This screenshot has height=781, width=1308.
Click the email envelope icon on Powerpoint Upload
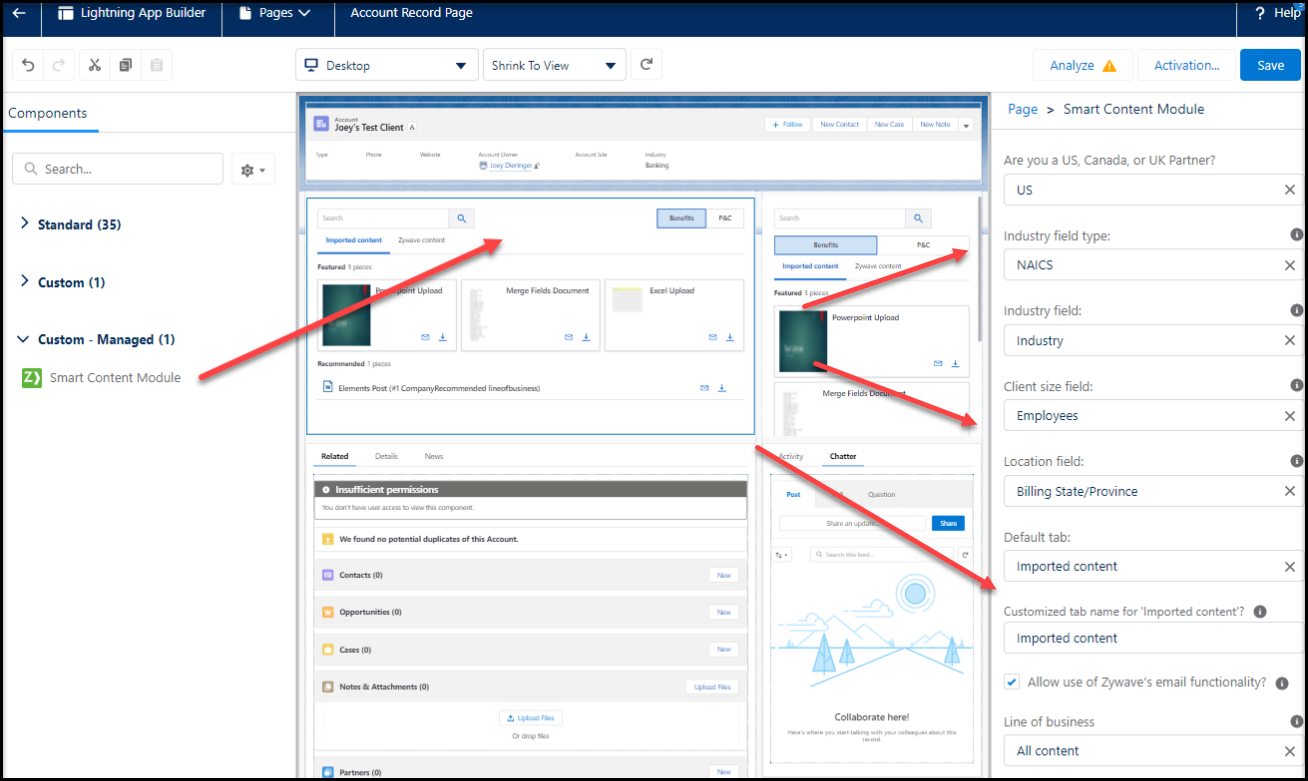(424, 338)
